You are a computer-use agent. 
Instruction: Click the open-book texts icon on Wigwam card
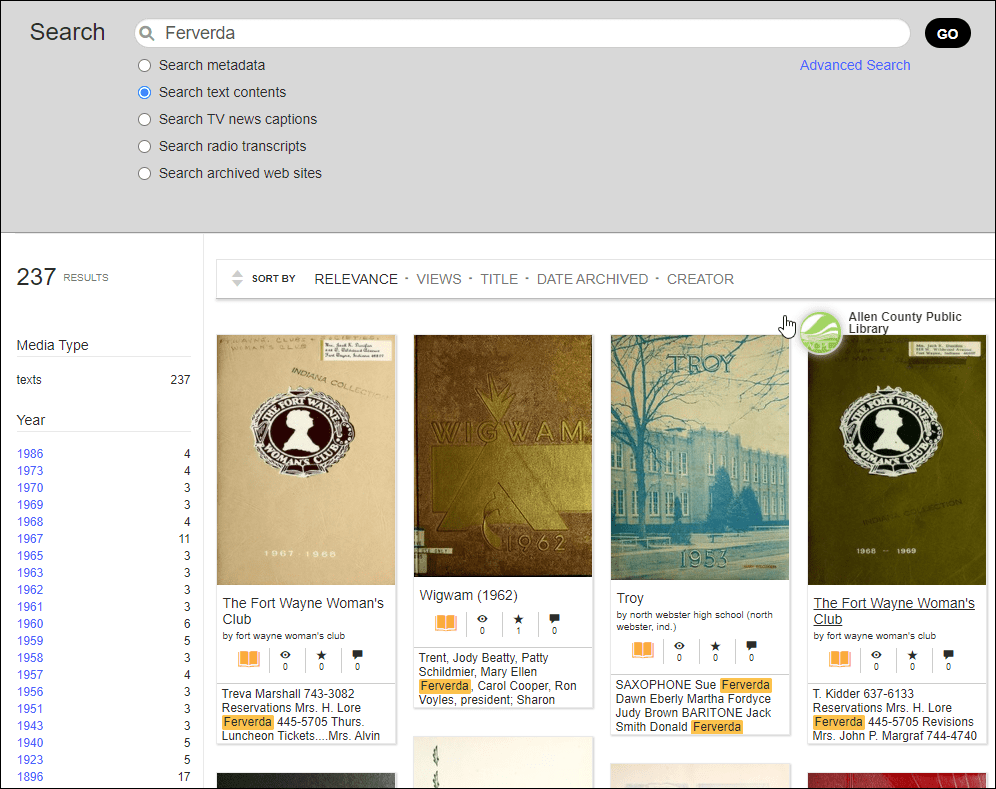tap(444, 623)
